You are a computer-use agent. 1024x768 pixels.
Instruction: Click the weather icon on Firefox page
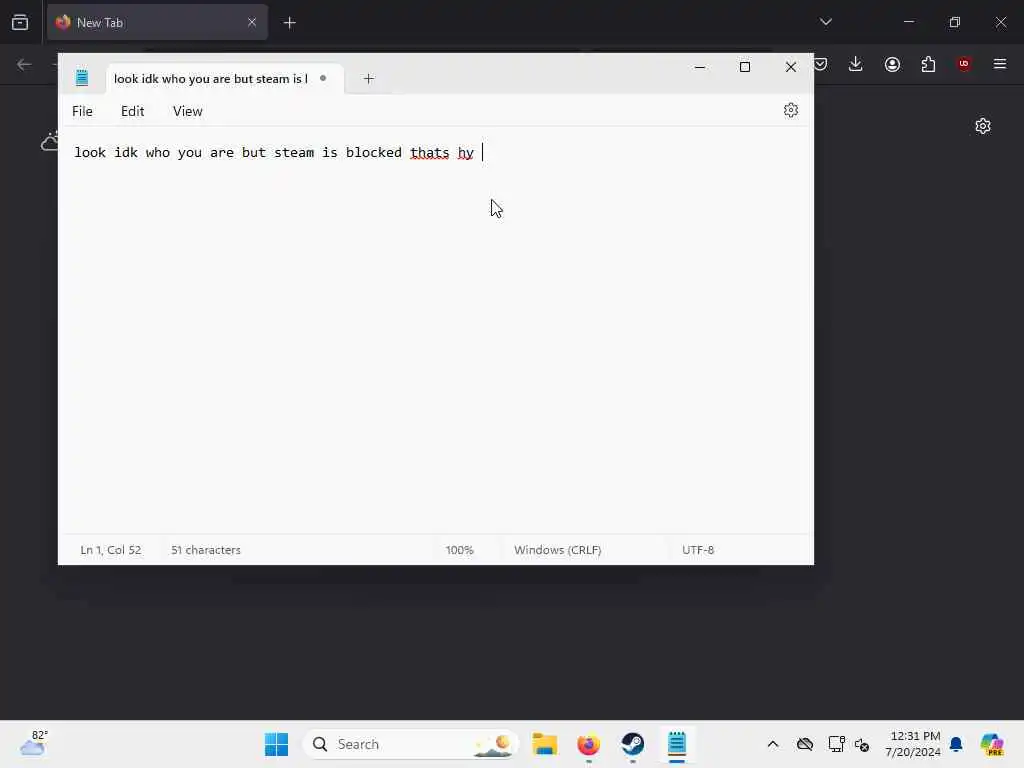[50, 141]
